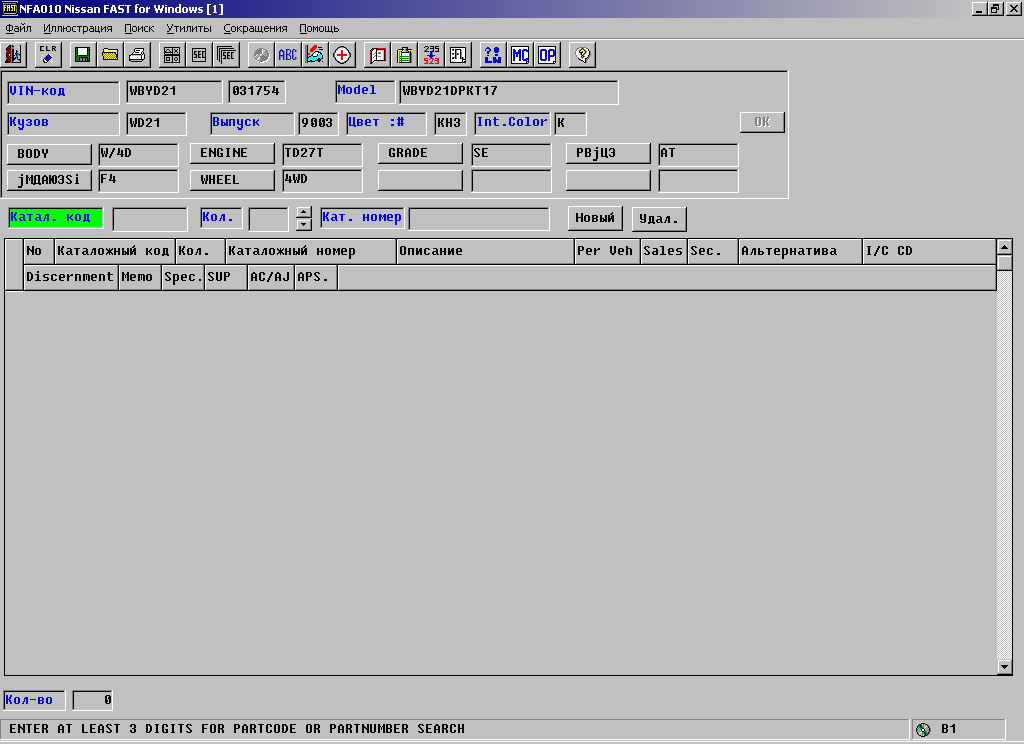Click the Новый button
This screenshot has height=744, width=1024.
[595, 218]
